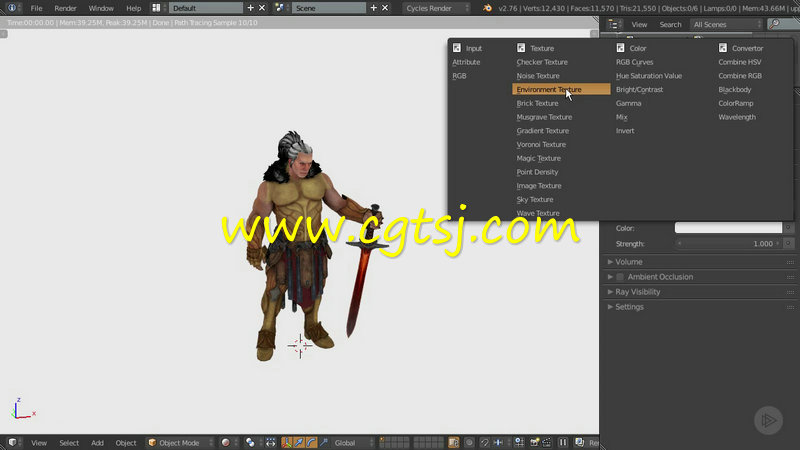
Task: Open 3D view editor type selector
Action: (12, 442)
